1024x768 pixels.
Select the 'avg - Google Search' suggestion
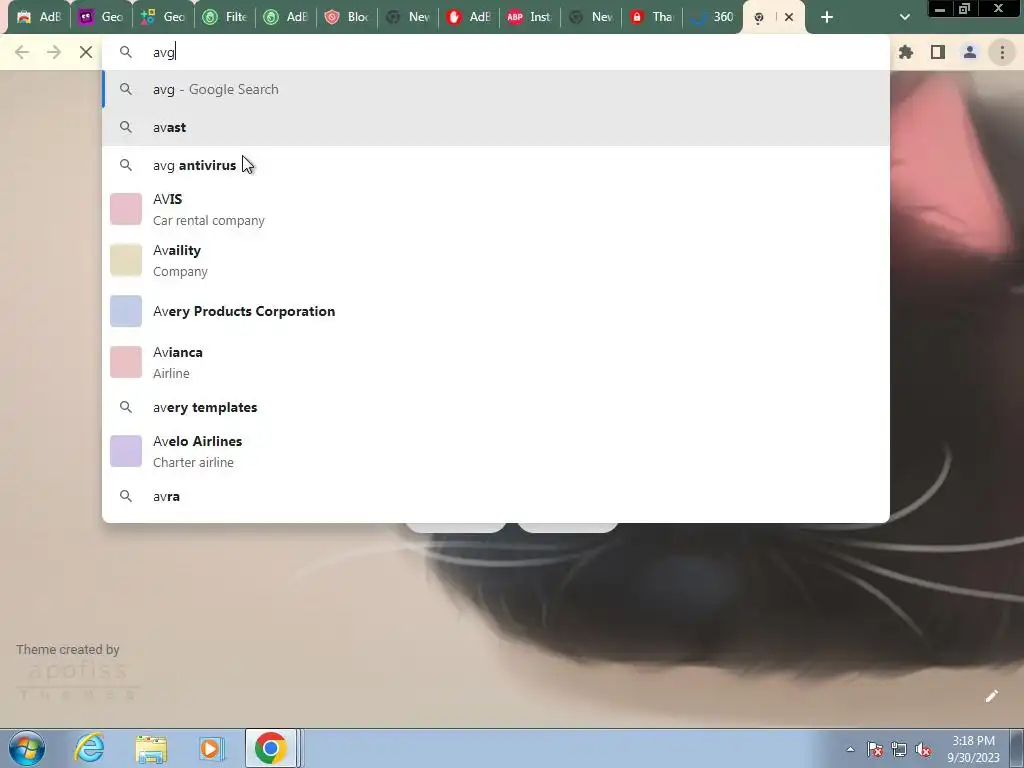[496, 89]
